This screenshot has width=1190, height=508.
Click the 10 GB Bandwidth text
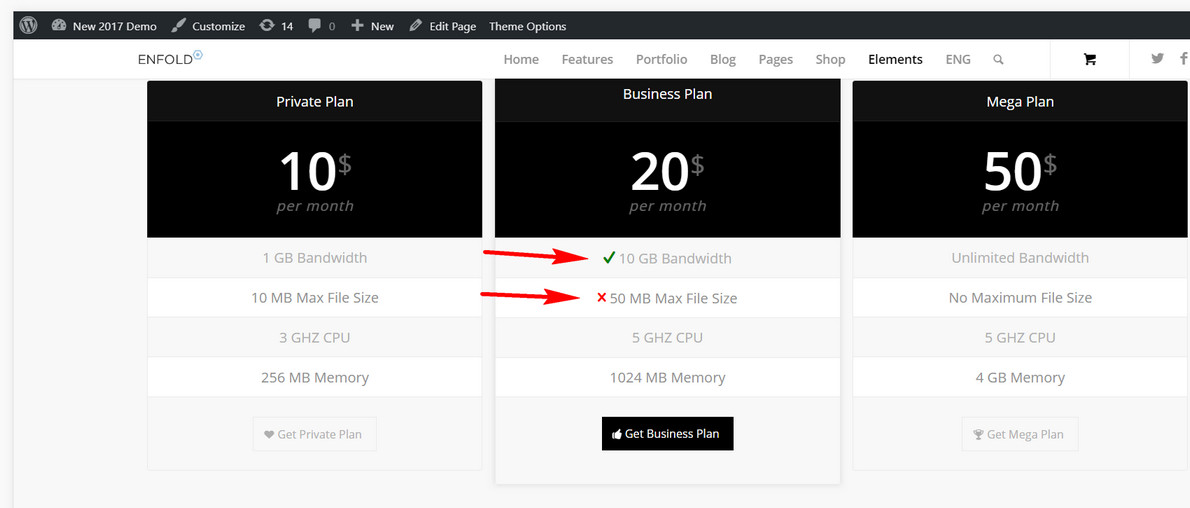tap(675, 258)
